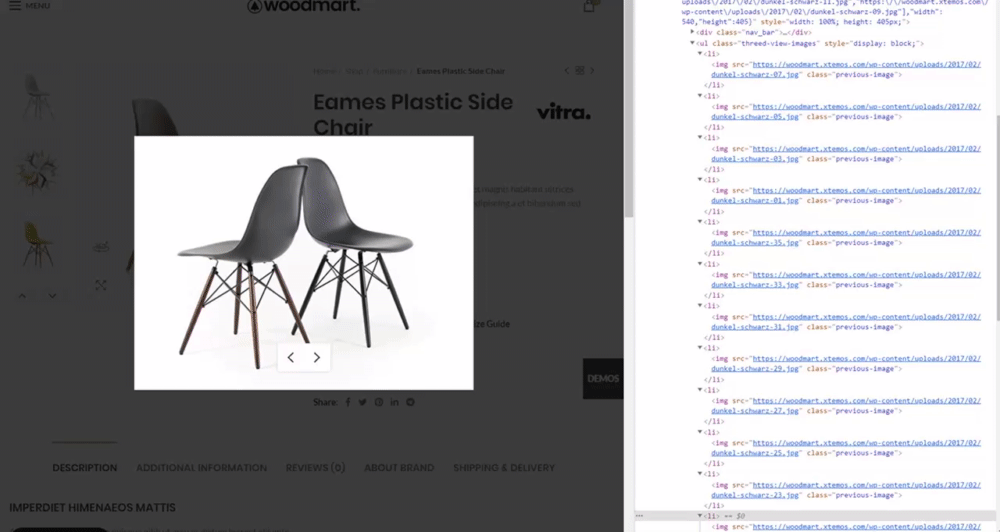Open dunkel-schwarz-25.jpg image URL
The image size is (1000, 532).
click(846, 448)
